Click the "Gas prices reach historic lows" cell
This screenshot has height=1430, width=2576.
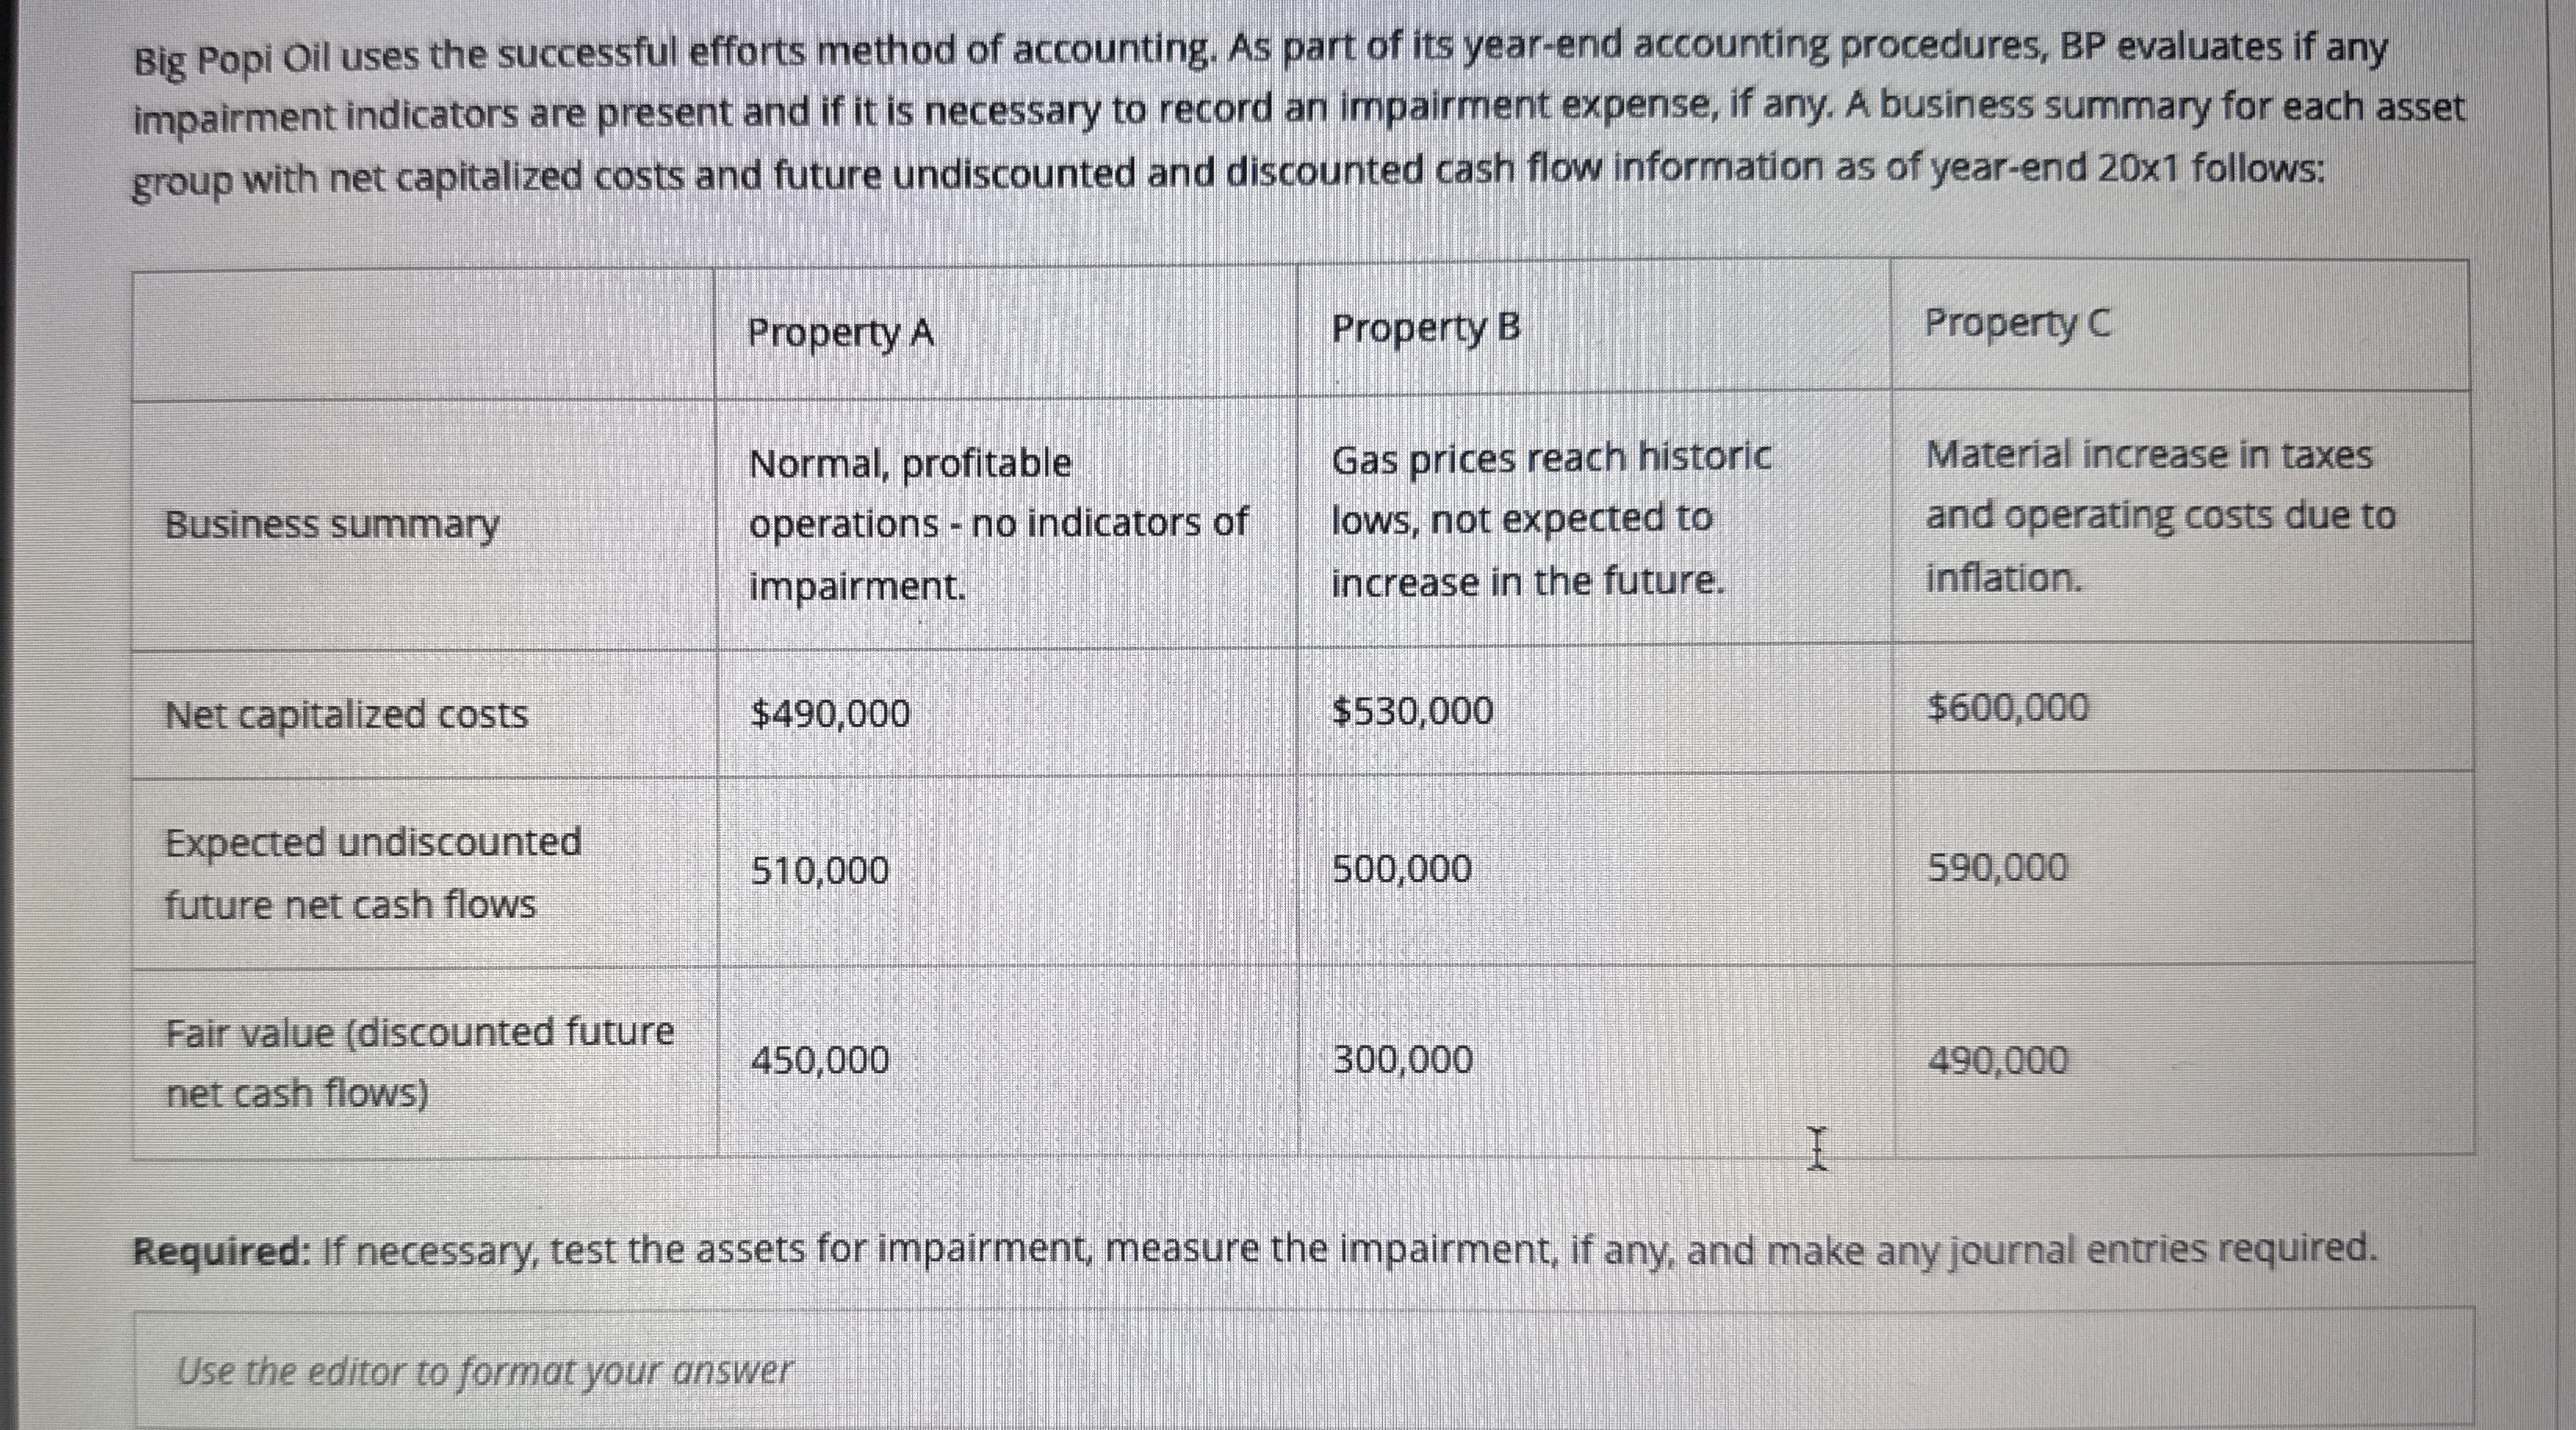tap(1550, 519)
